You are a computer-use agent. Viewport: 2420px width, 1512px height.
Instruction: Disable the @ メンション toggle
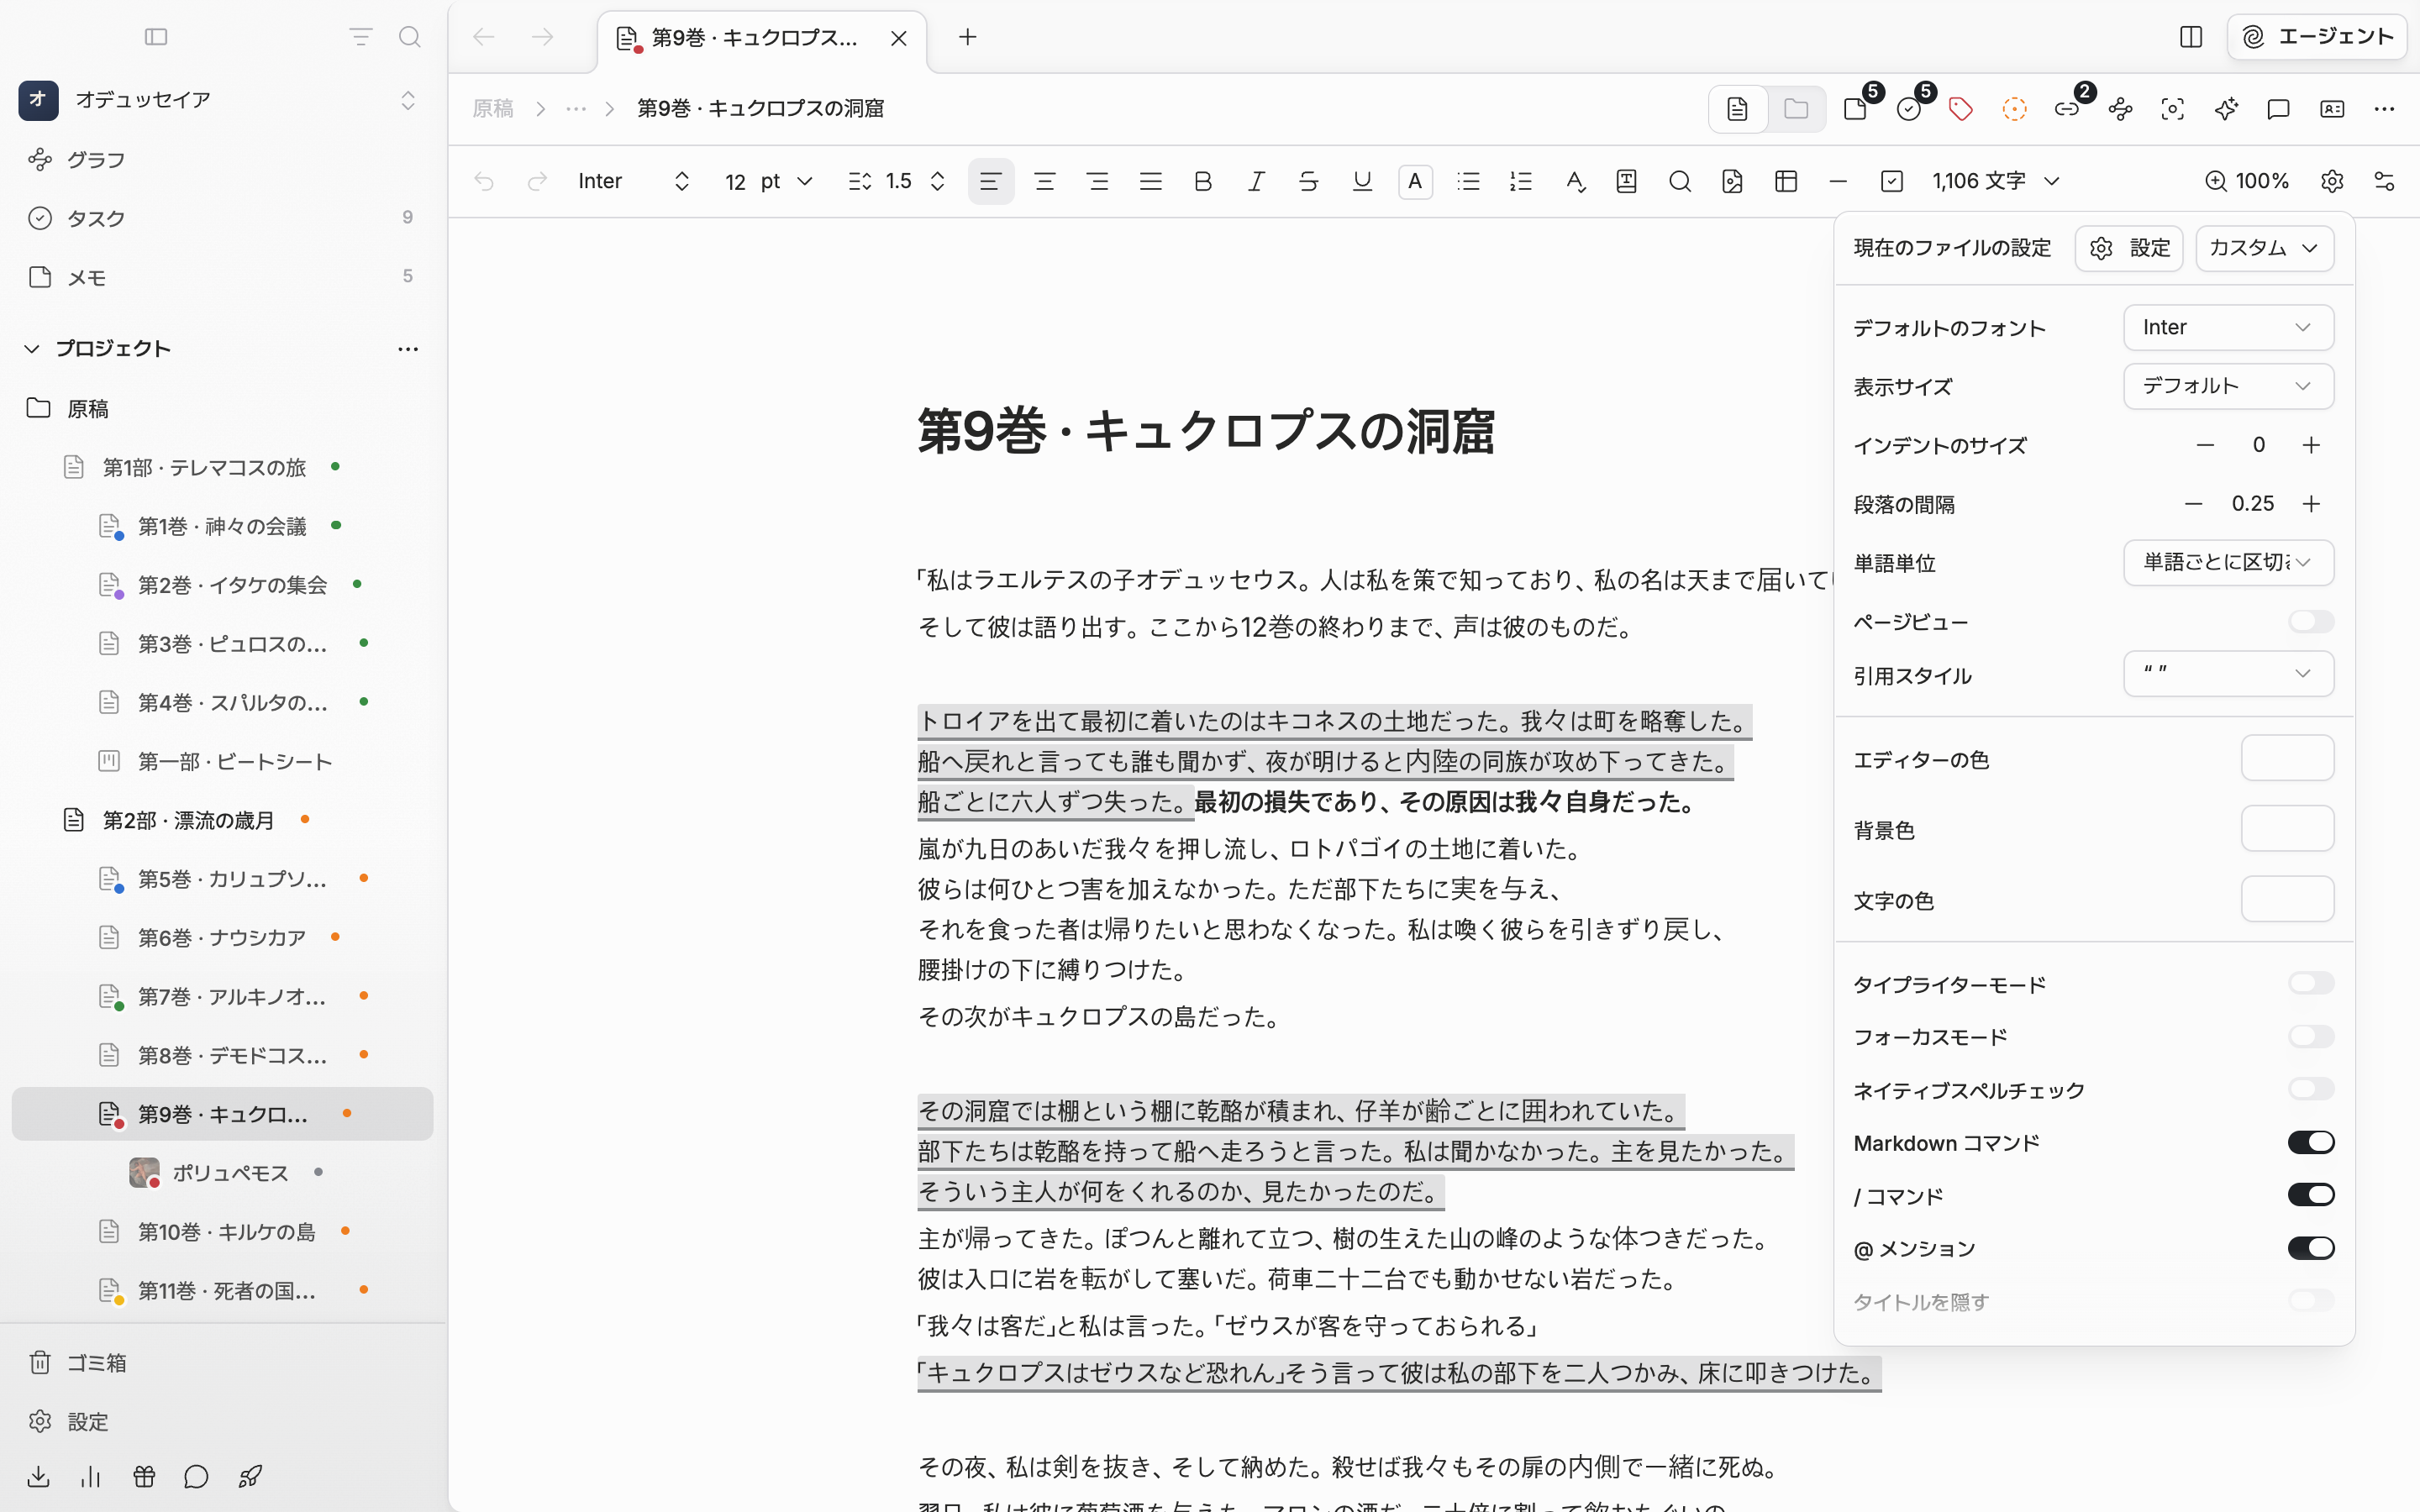[x=2311, y=1248]
